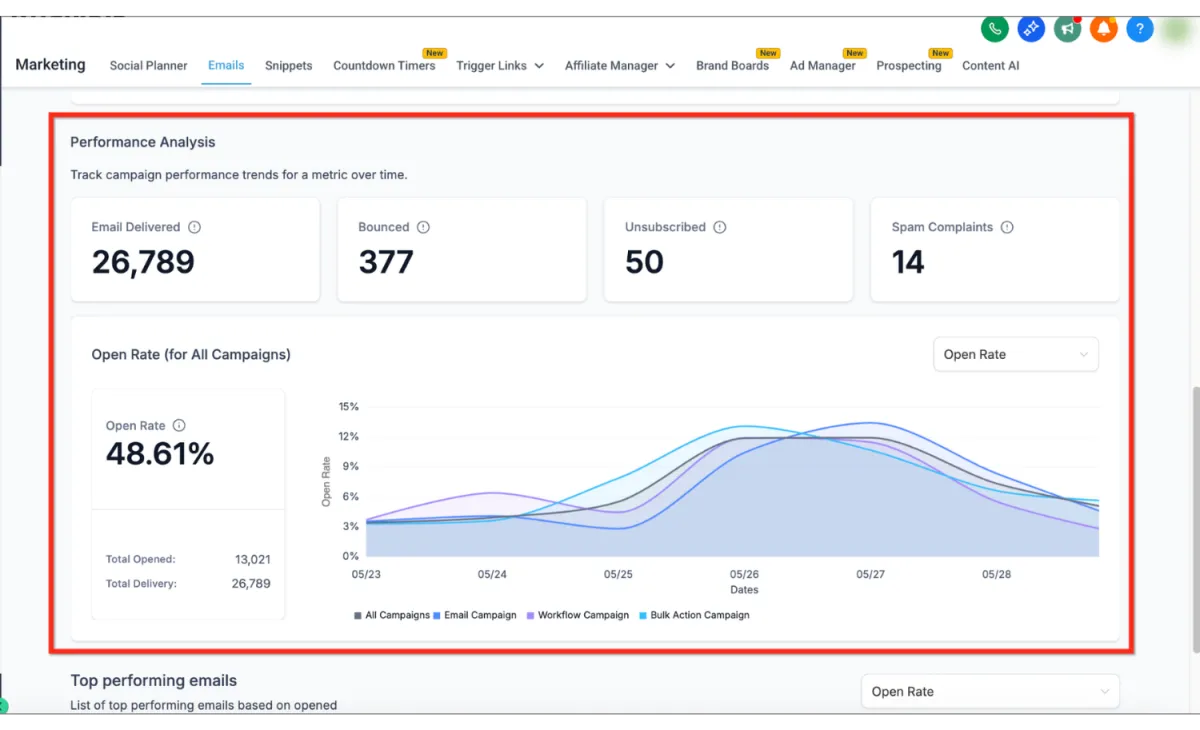Toggle All Campaigns series in chart legend
1200x730 pixels.
tap(392, 615)
